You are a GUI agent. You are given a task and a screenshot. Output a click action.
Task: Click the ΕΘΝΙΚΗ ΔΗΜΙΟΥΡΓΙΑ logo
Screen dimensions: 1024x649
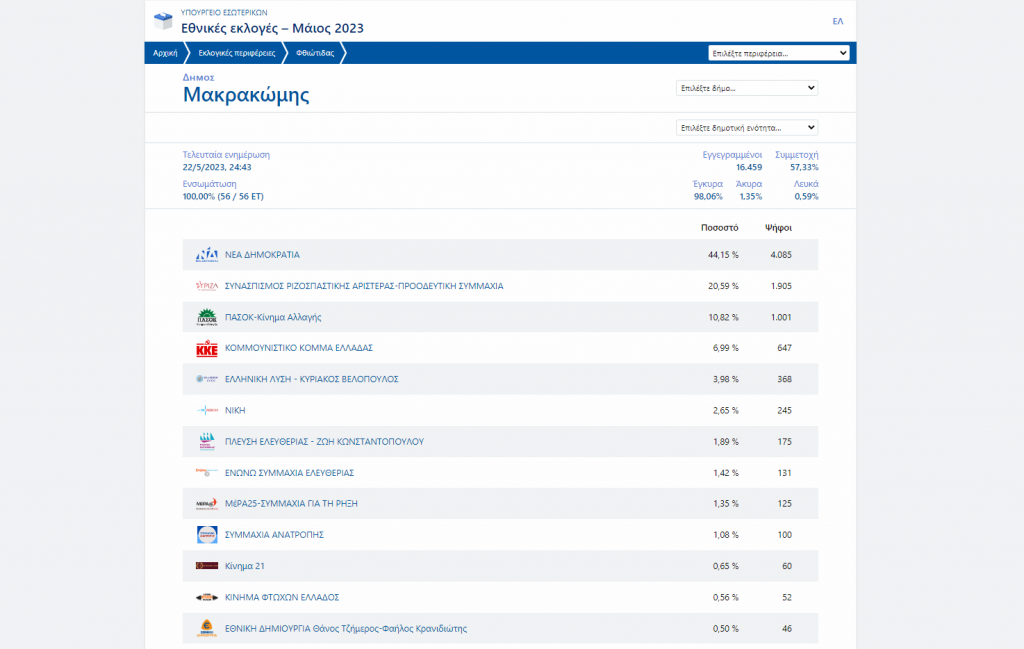[x=207, y=628]
